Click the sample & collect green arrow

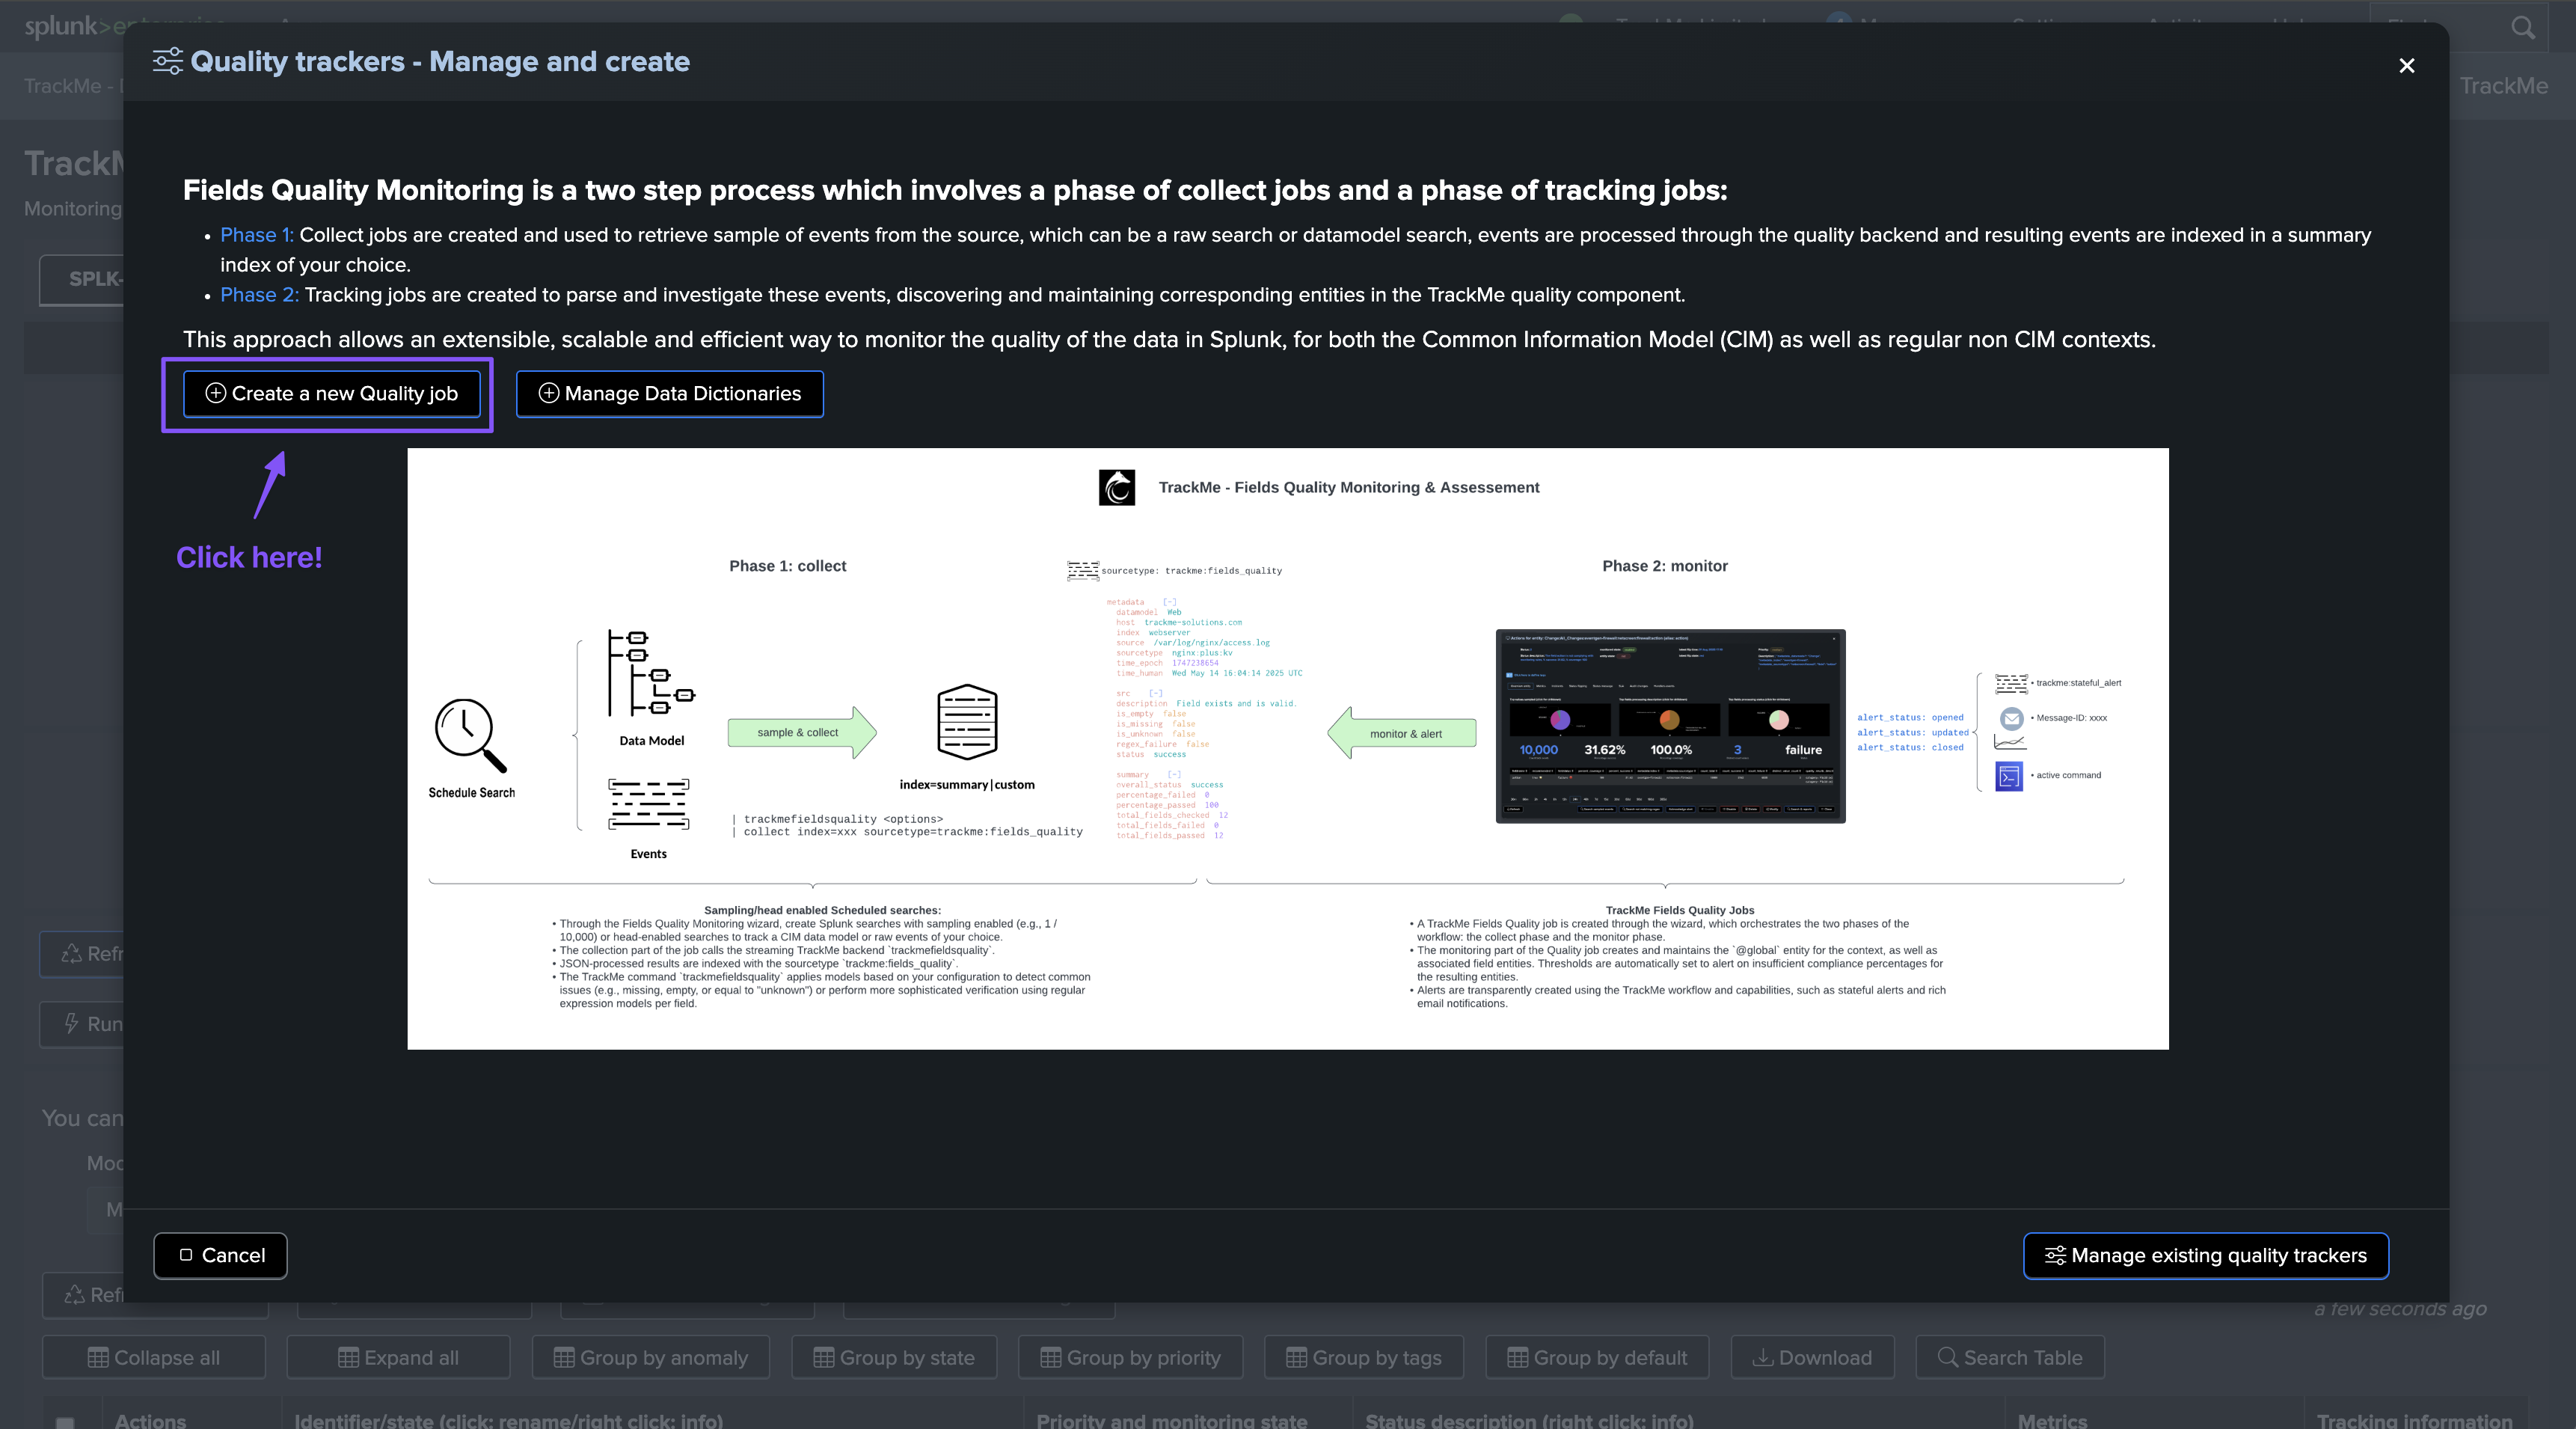801,732
